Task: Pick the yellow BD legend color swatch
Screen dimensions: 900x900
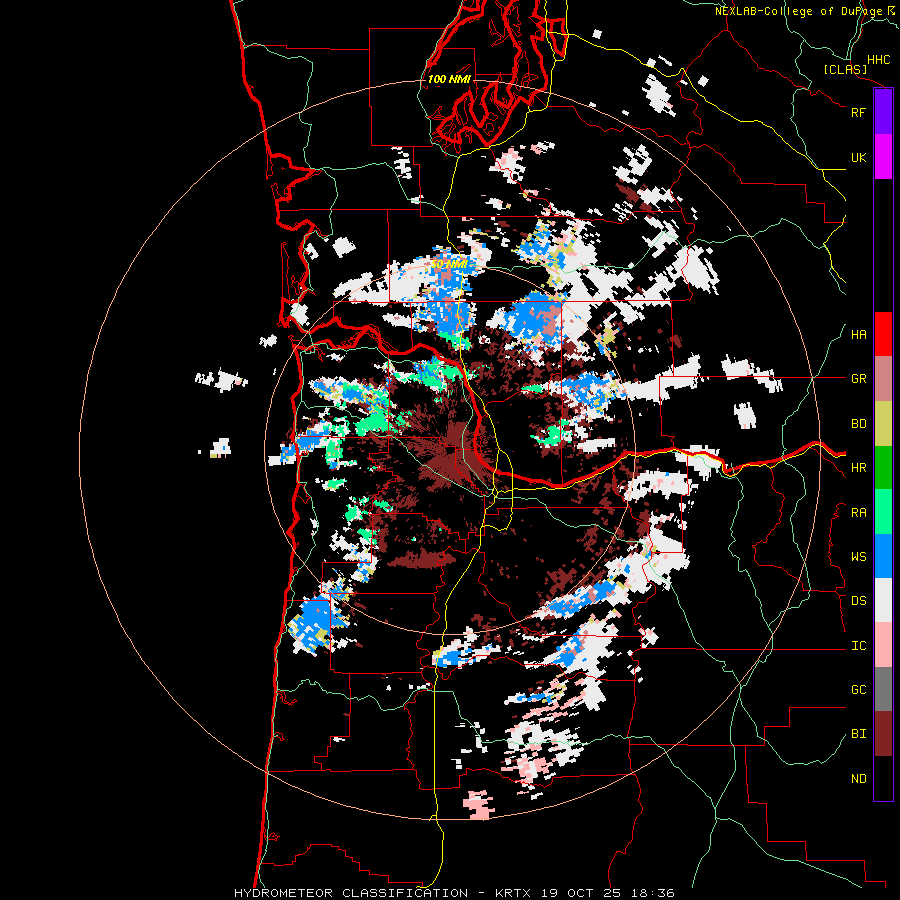Action: click(x=883, y=424)
